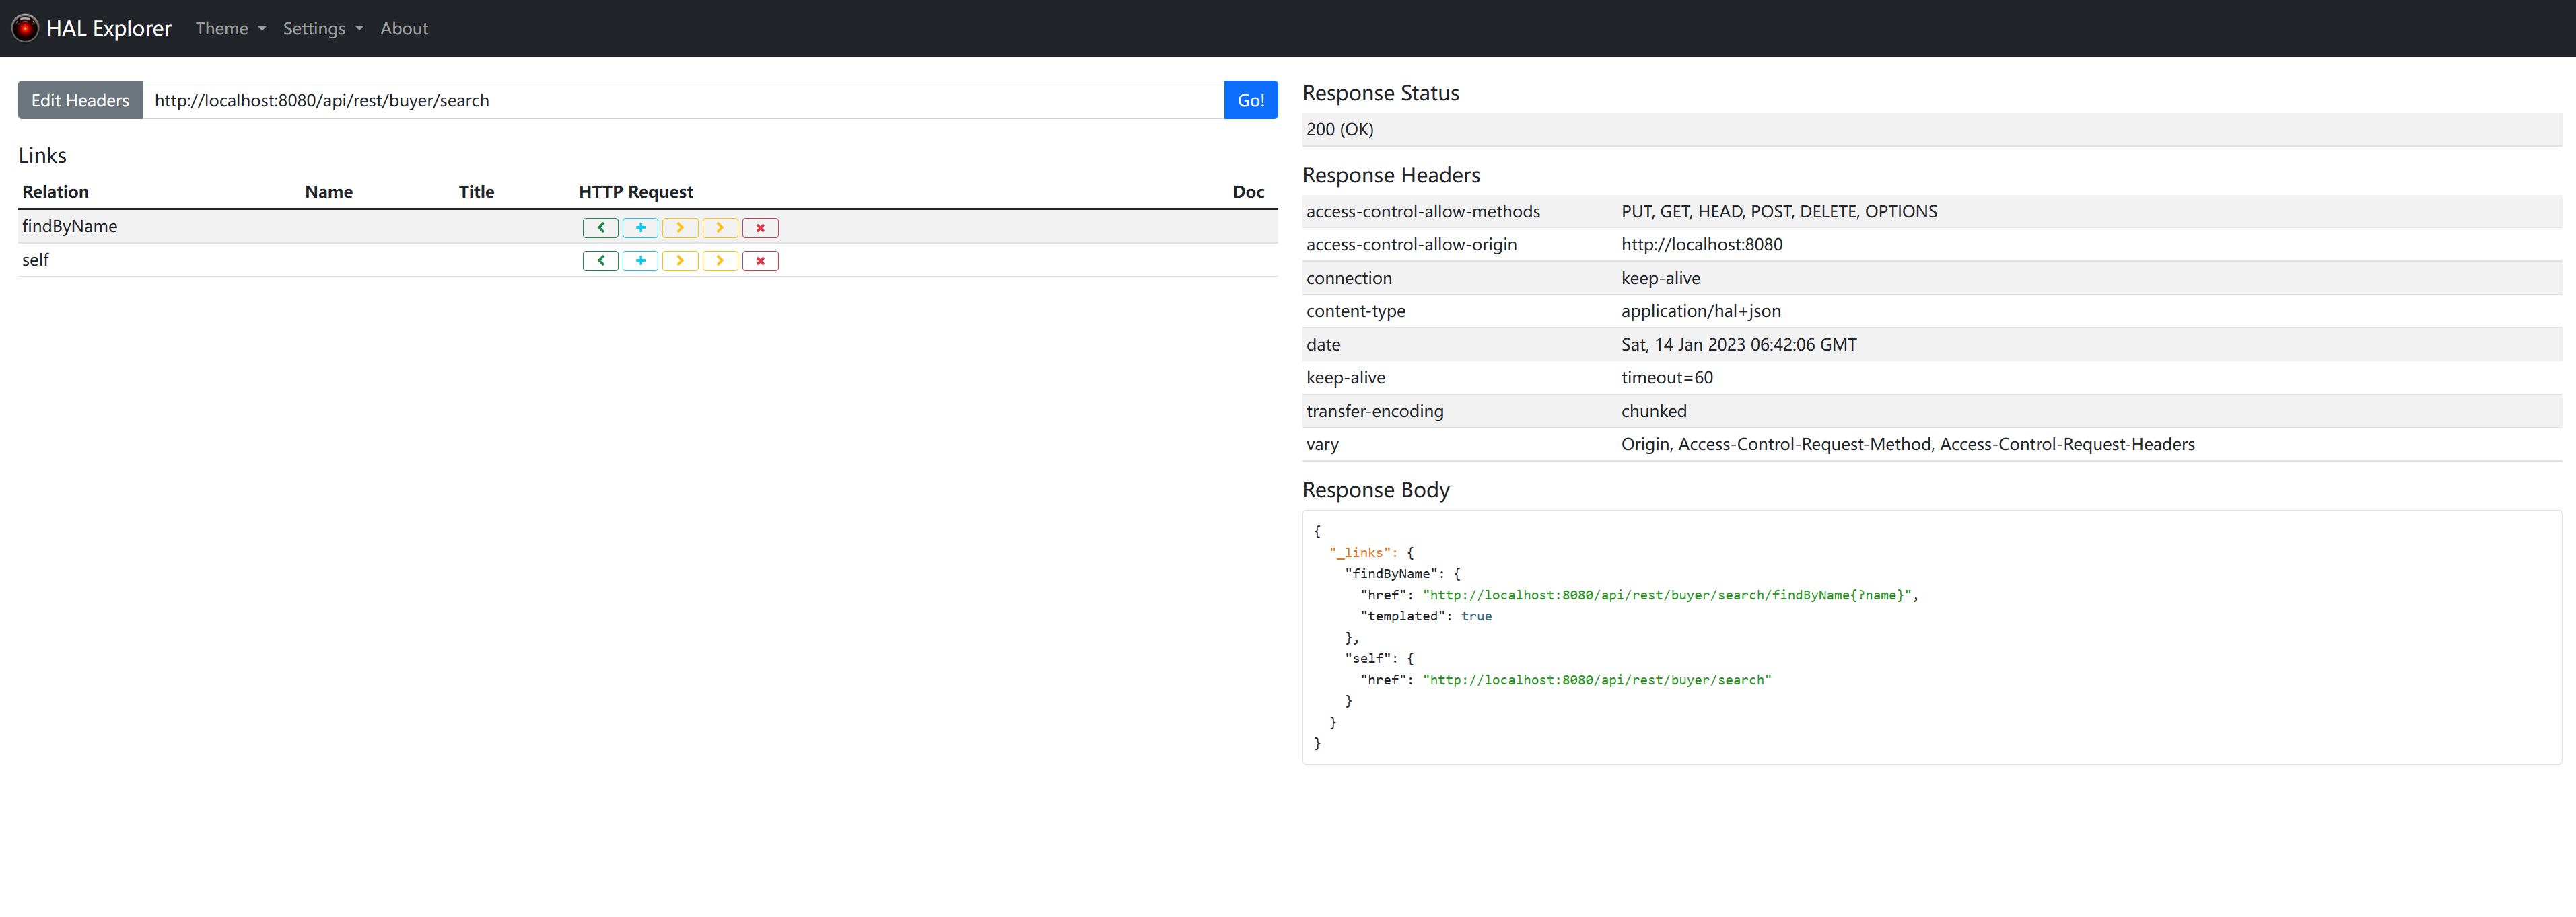Click blue plus POST button for self link
The width and height of the screenshot is (2576, 917).
tap(640, 261)
